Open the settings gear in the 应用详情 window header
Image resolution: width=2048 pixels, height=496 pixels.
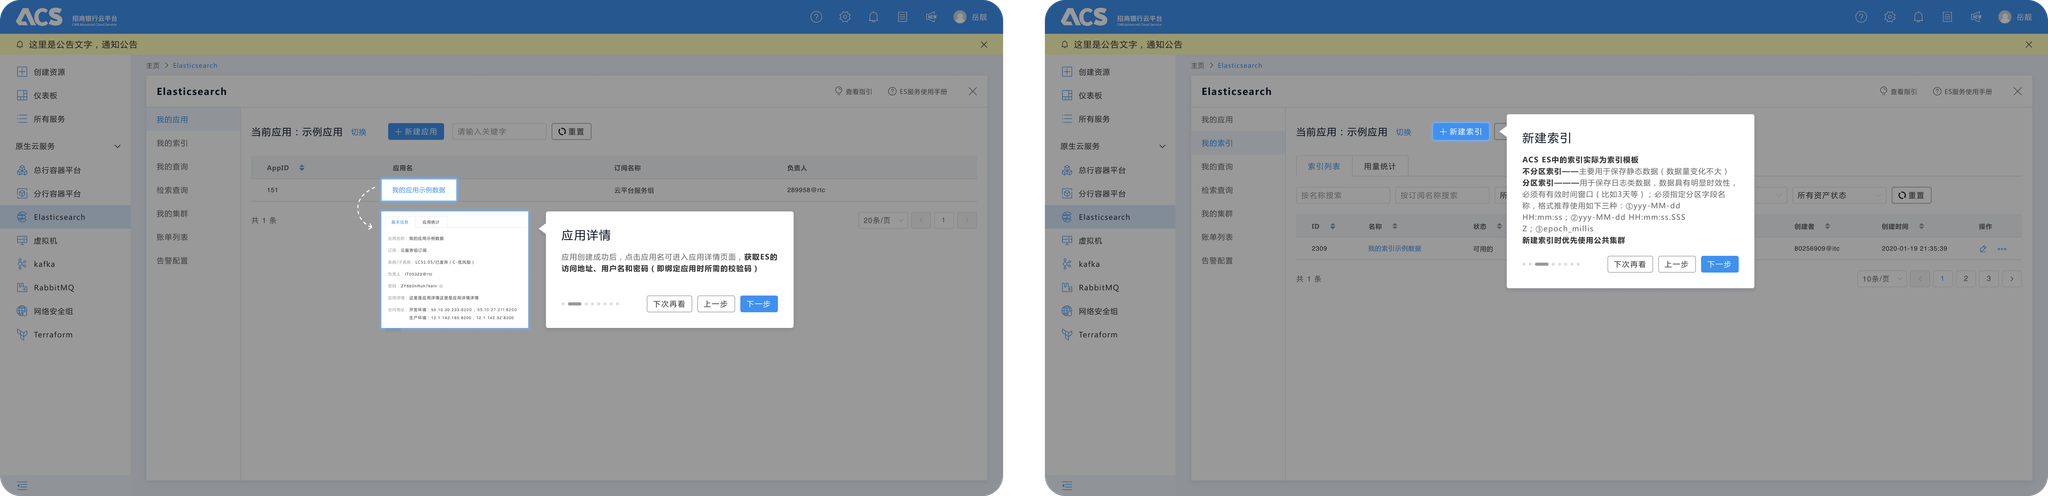[845, 17]
